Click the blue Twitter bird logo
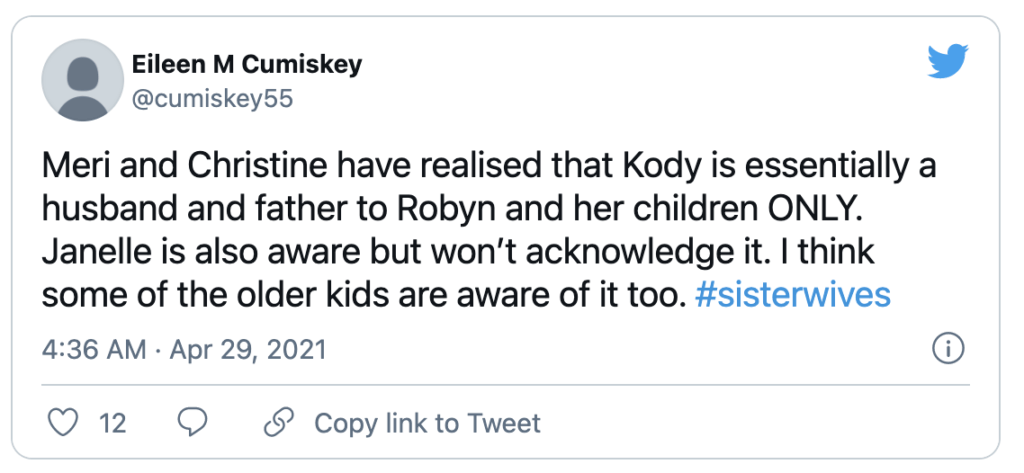Screen dimensions: 1024x473 [948, 61]
